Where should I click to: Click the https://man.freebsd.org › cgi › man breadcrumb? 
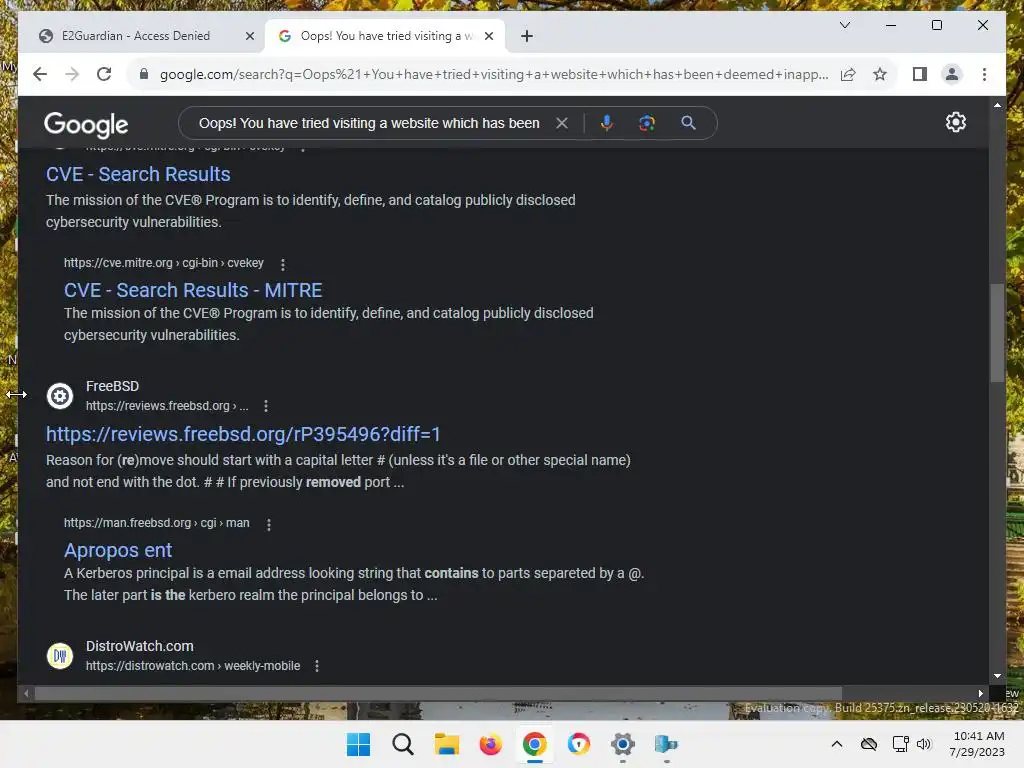tap(157, 523)
